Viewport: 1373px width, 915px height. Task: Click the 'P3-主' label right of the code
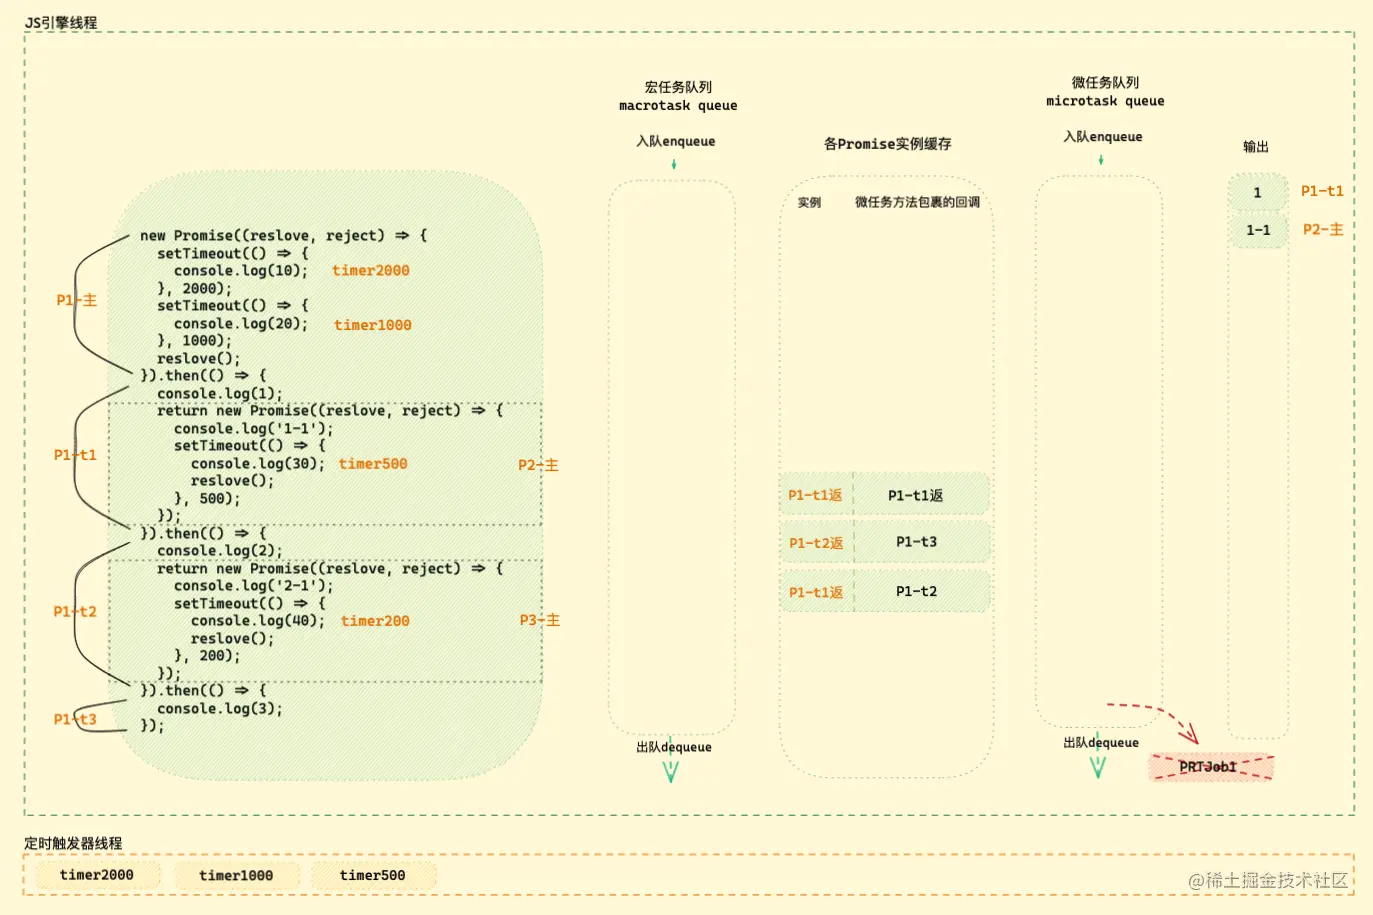[x=540, y=620]
